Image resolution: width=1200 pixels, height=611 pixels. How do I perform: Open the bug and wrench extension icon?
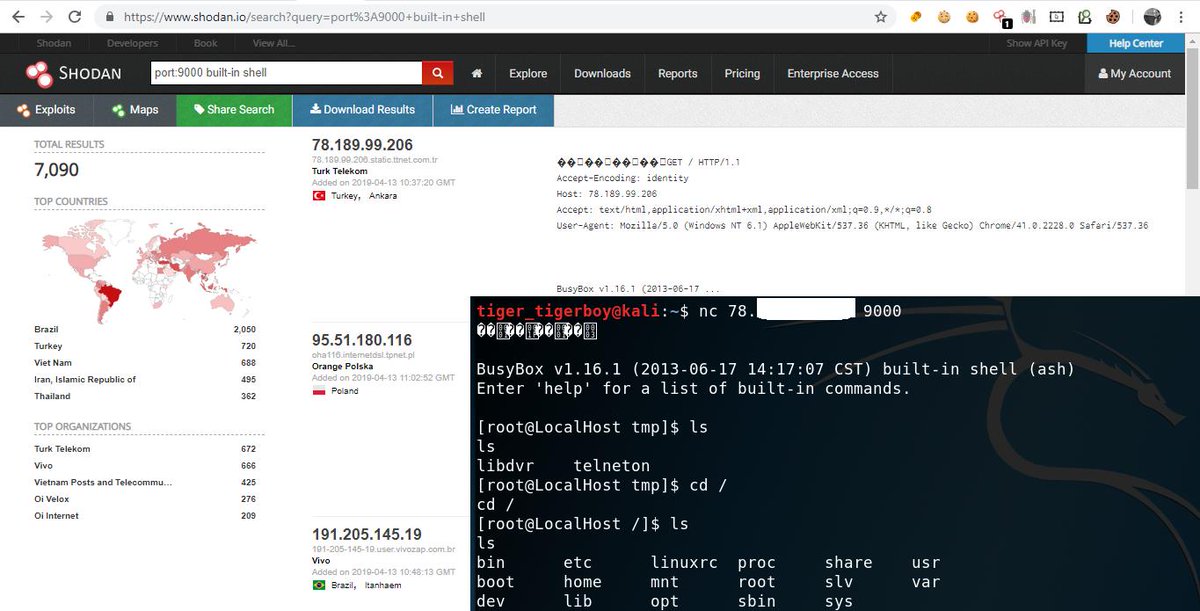point(1028,17)
